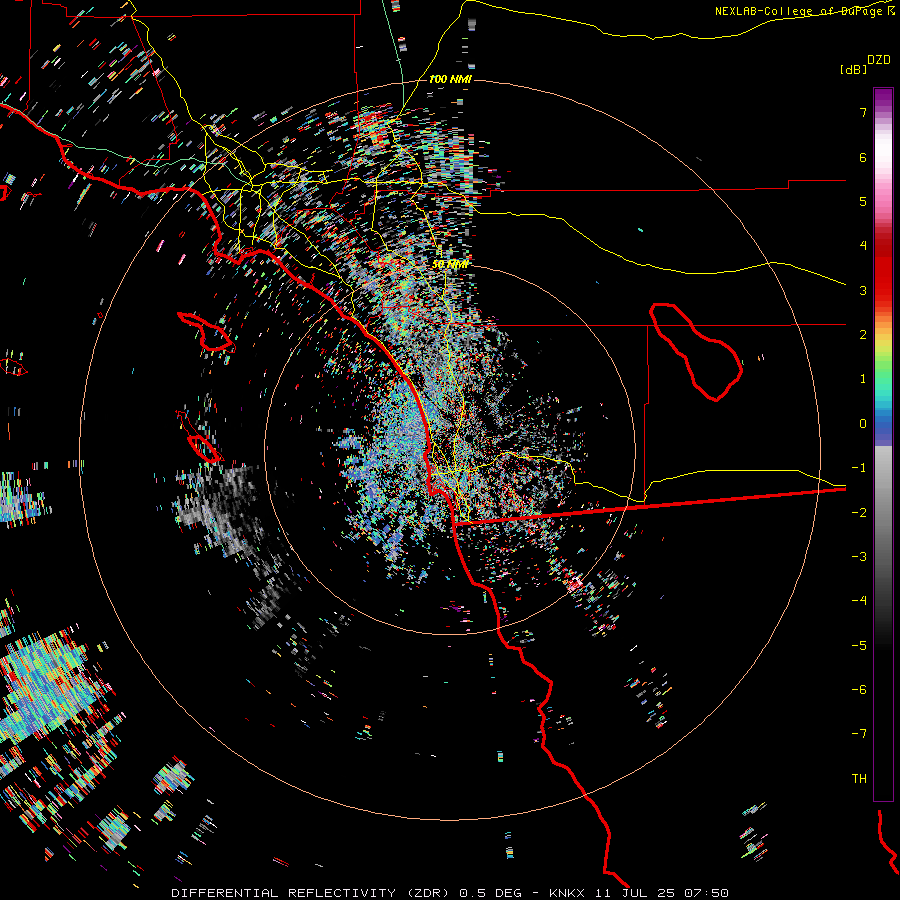
Task: Click the "100 NMI" range ring label
Action: pos(451,79)
